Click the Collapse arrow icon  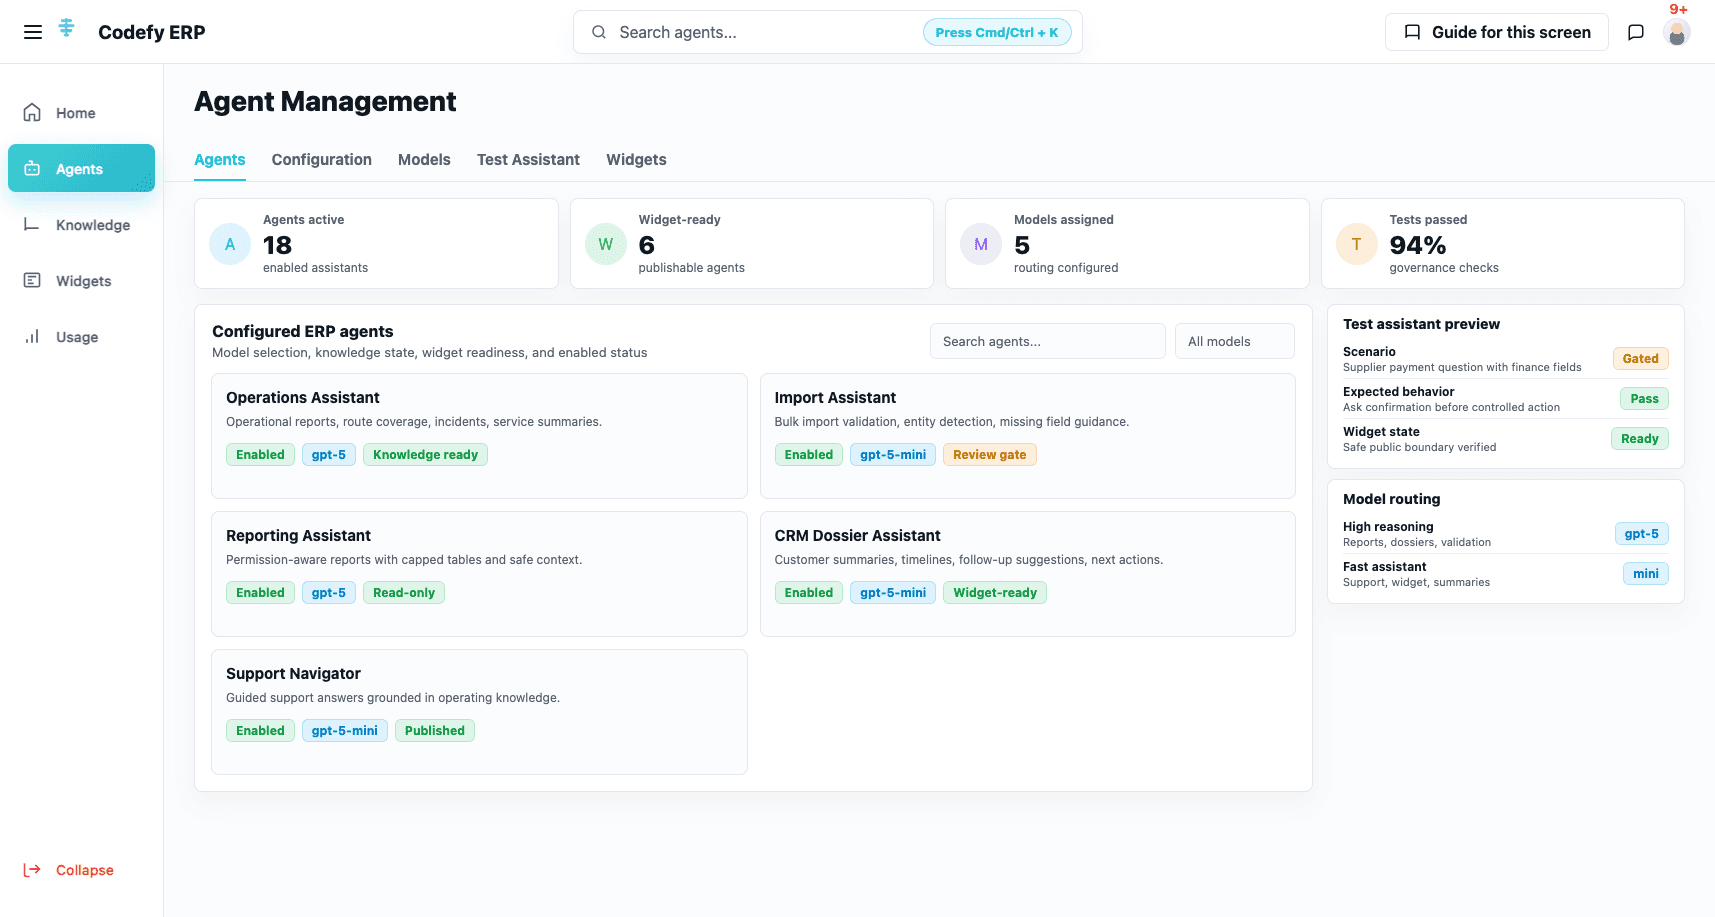32,870
